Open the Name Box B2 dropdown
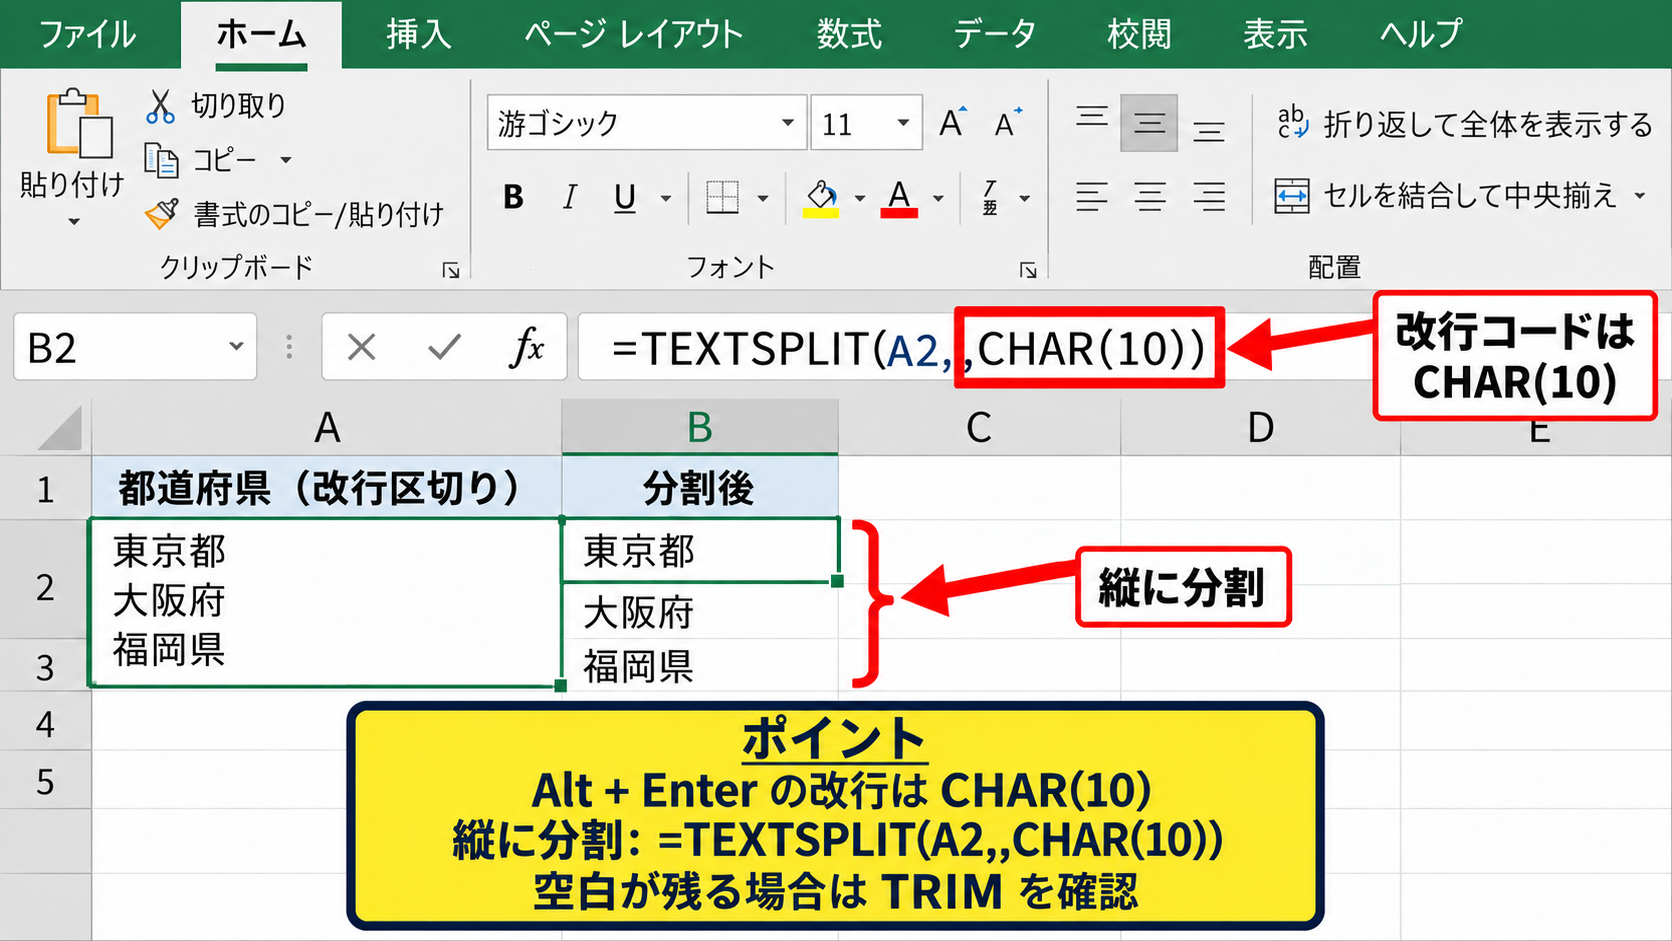 236,347
